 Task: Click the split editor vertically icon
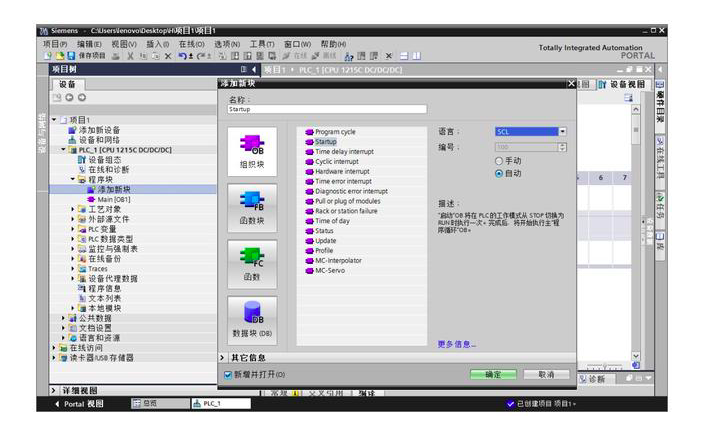tap(417, 56)
